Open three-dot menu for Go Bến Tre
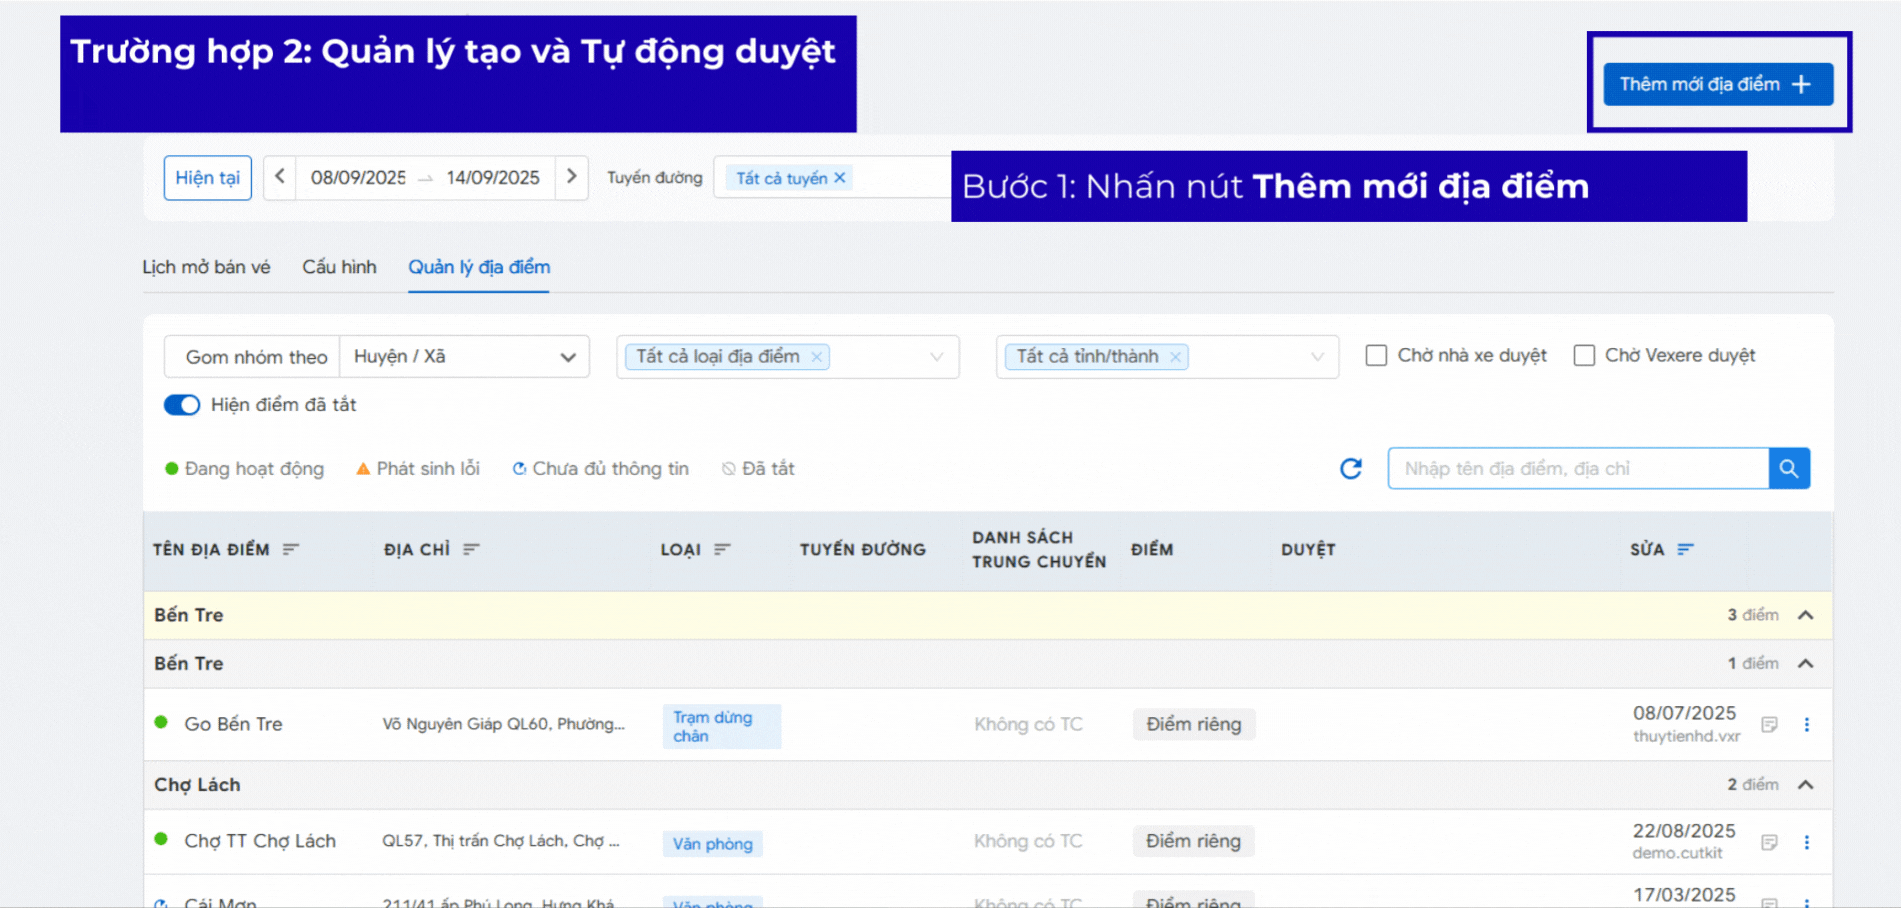Viewport: 1901px width, 908px height. [x=1806, y=725]
